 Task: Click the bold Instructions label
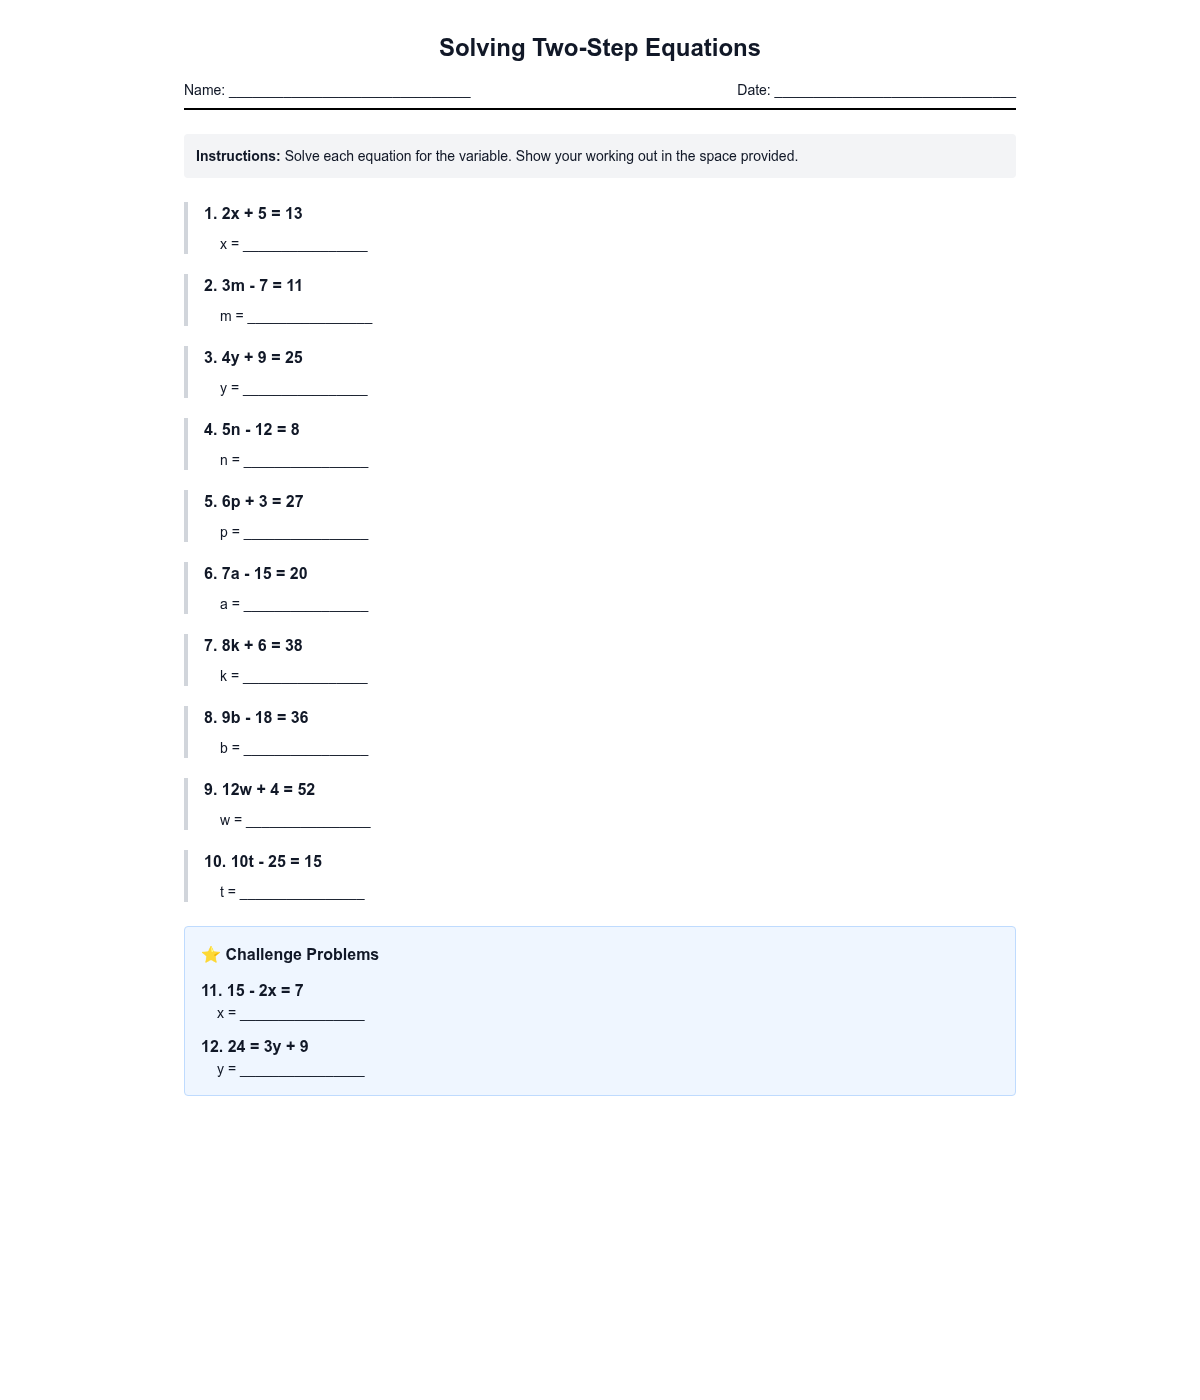pyautogui.click(x=238, y=156)
